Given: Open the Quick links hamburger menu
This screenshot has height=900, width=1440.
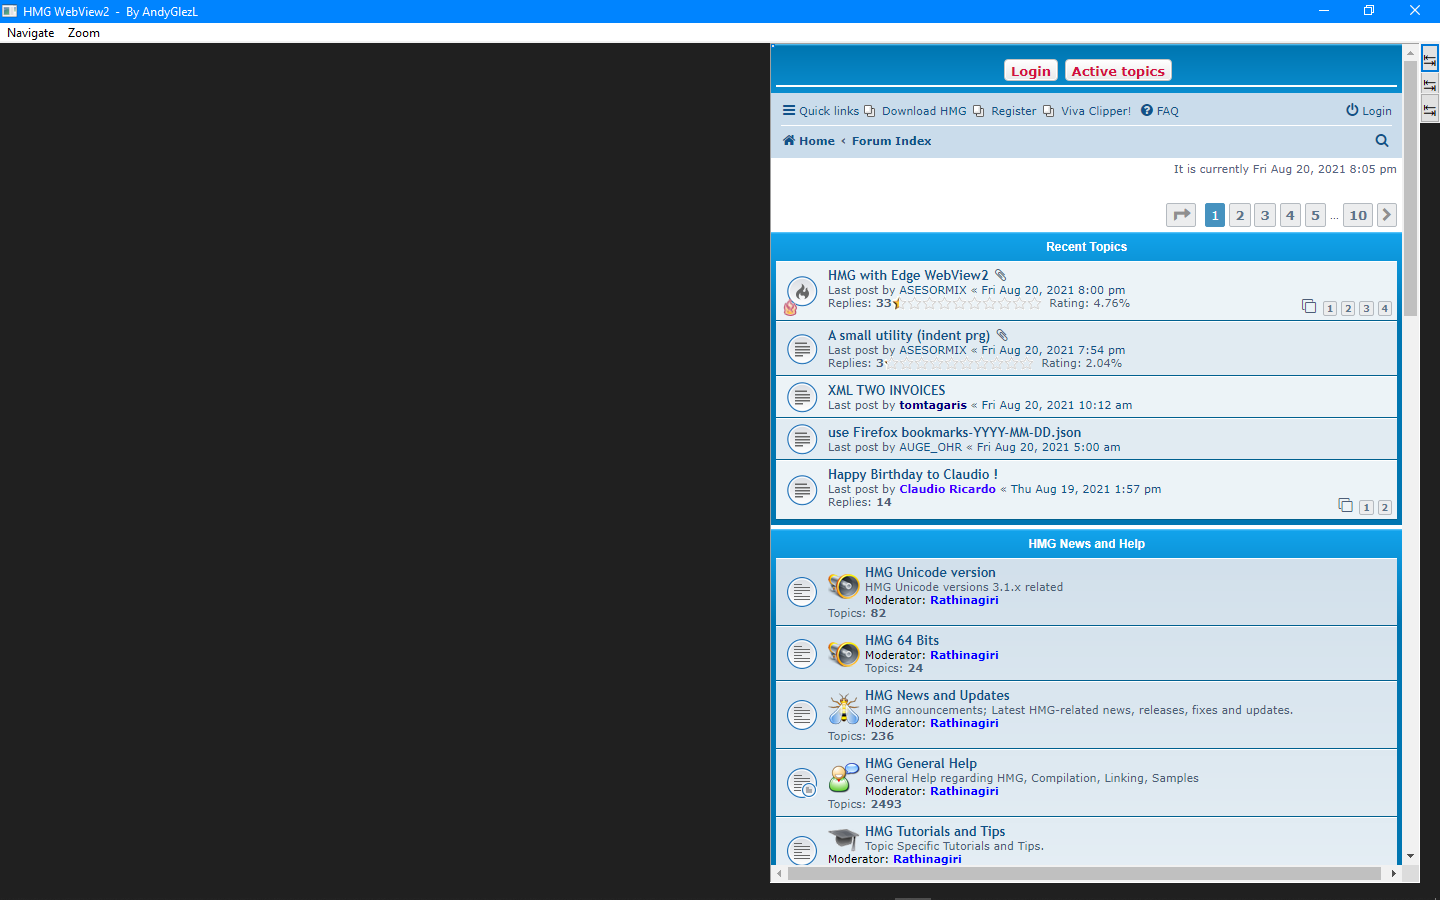Looking at the screenshot, I should pyautogui.click(x=789, y=111).
